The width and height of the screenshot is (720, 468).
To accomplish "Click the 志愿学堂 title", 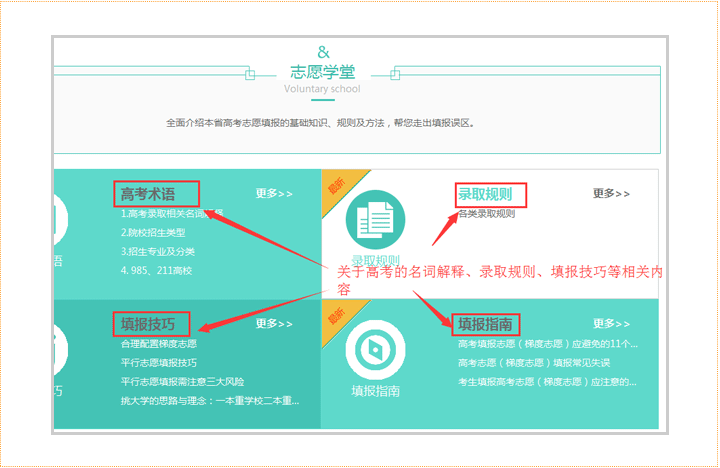I will [x=322, y=72].
